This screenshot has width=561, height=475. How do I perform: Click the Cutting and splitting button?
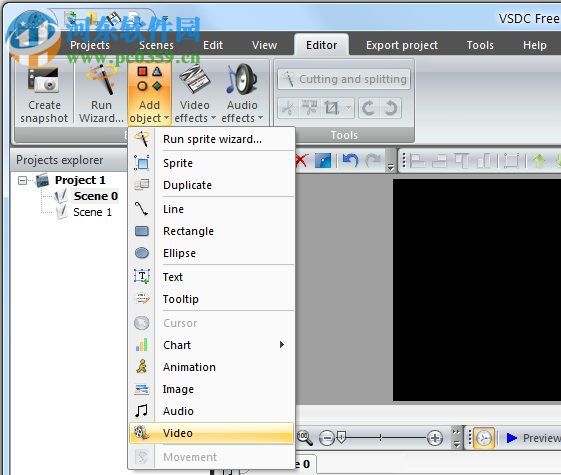pos(344,79)
